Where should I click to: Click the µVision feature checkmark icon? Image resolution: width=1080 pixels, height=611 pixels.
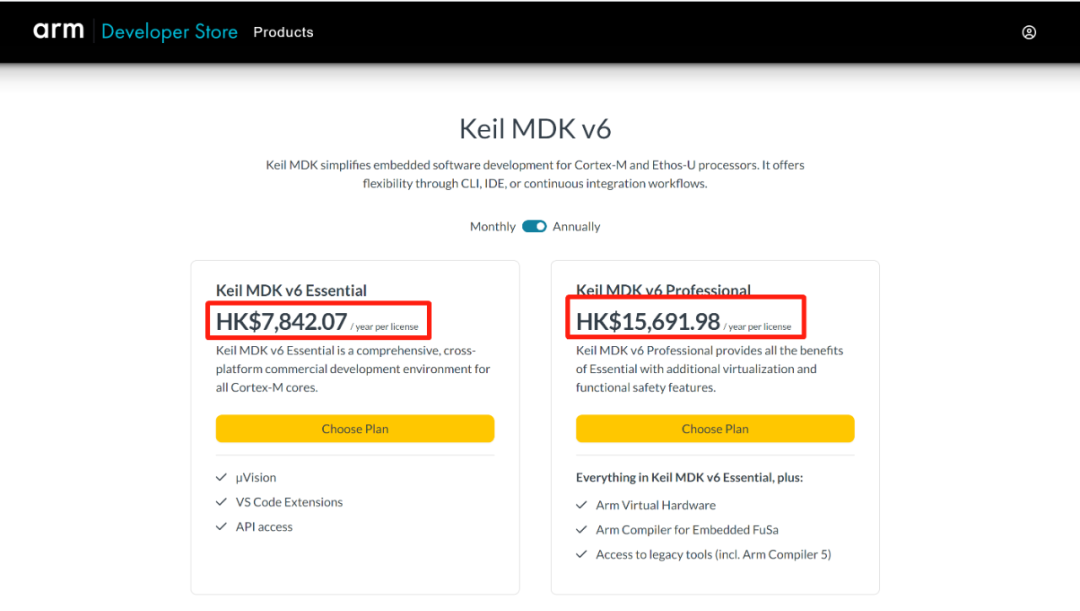tap(221, 478)
